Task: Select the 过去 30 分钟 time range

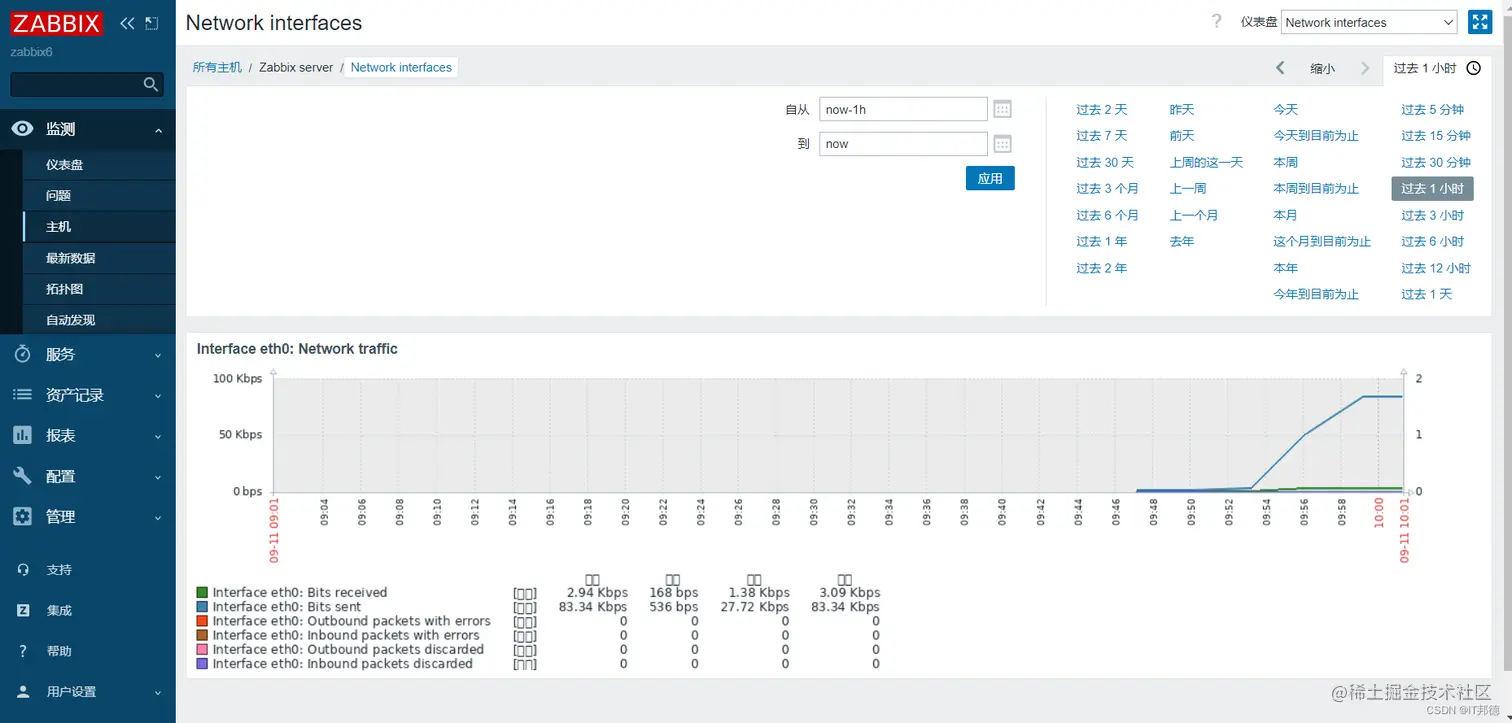Action: [x=1436, y=162]
